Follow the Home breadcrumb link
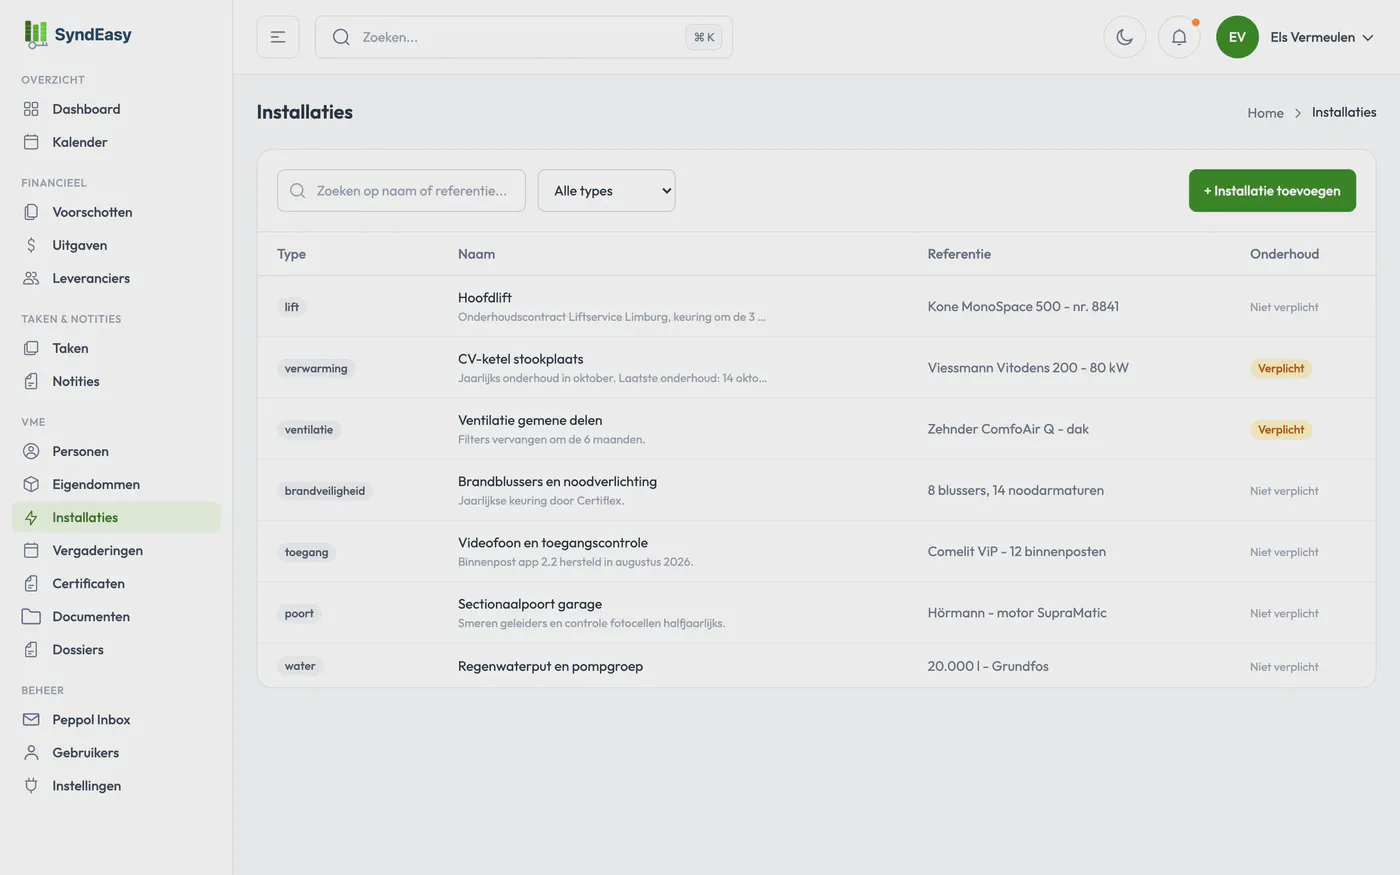 coord(1265,113)
